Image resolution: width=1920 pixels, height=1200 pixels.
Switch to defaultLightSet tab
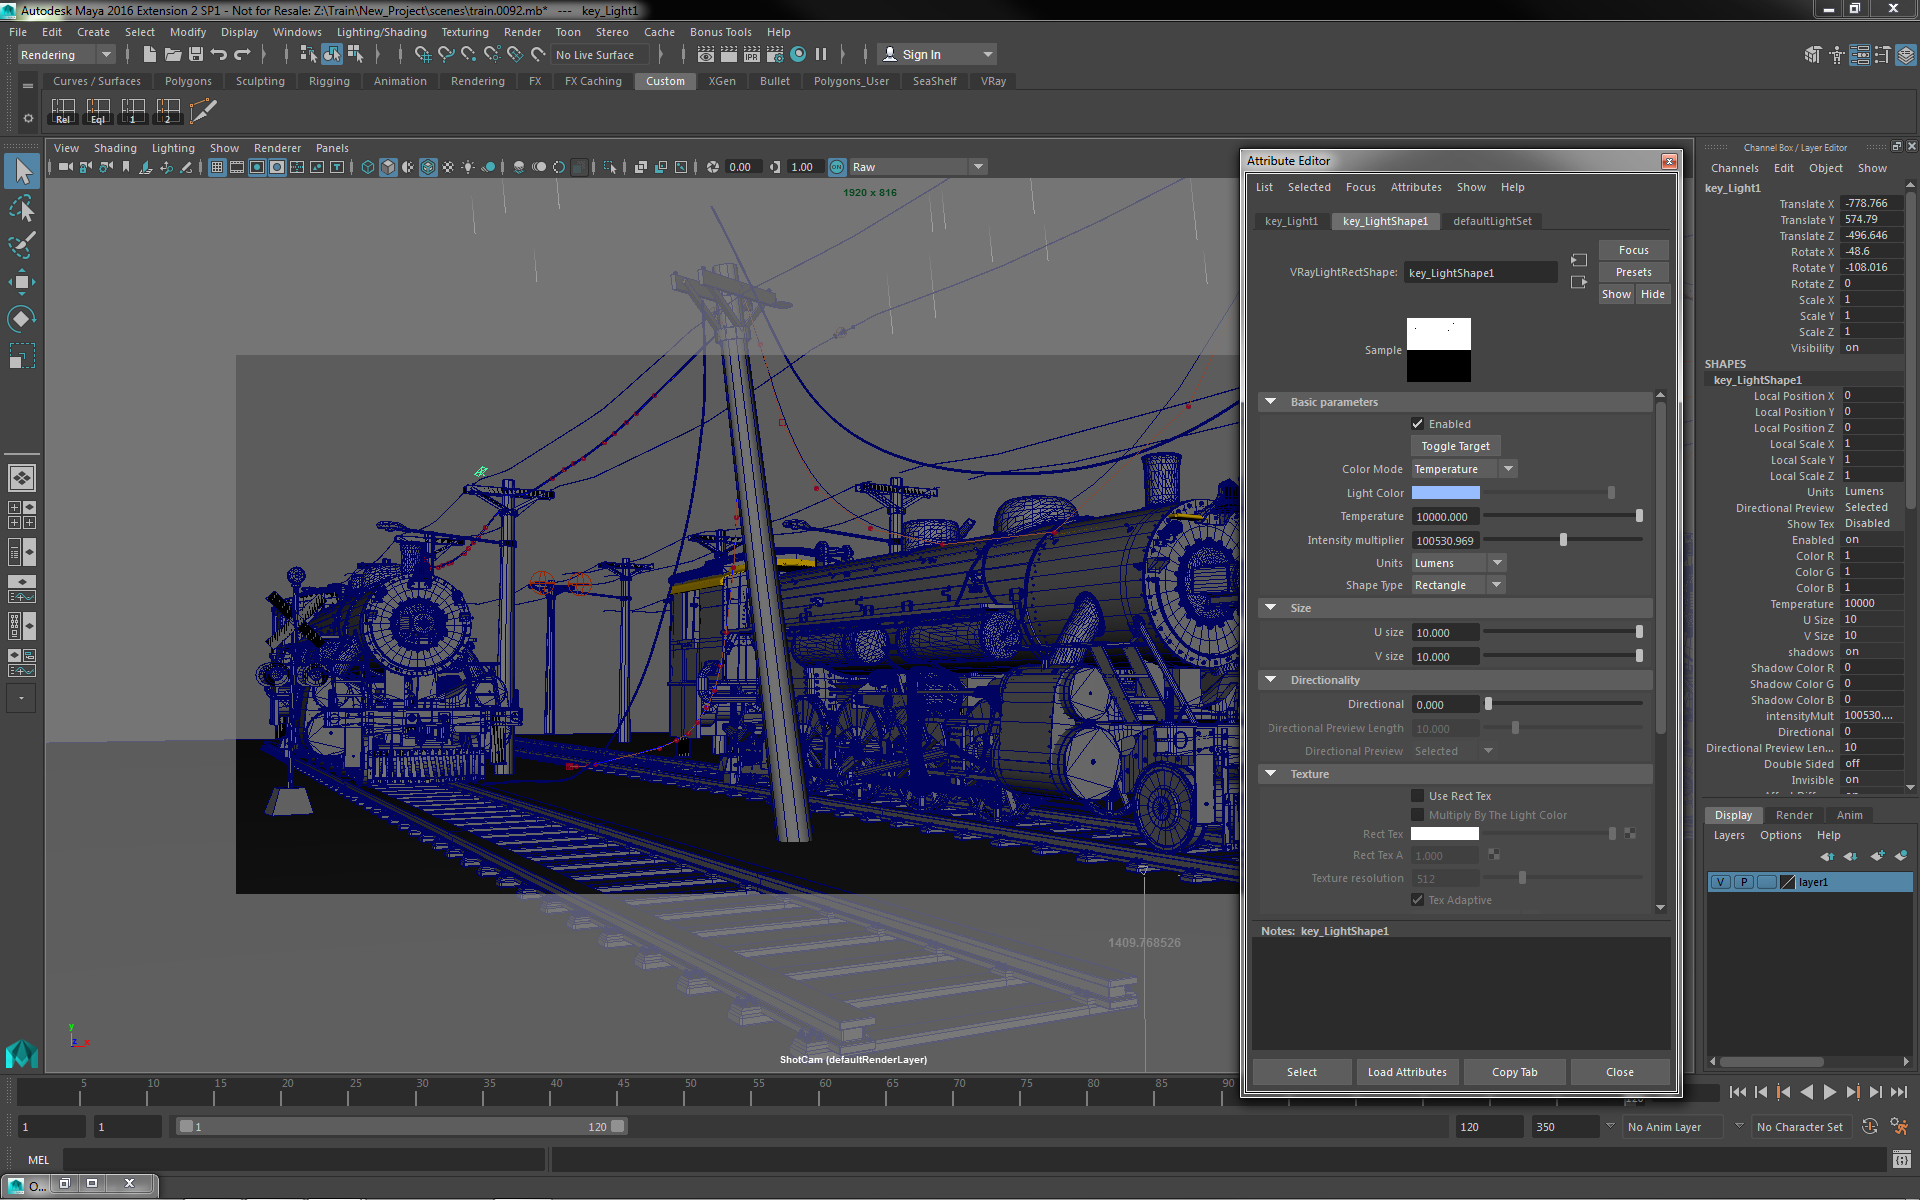(1492, 221)
